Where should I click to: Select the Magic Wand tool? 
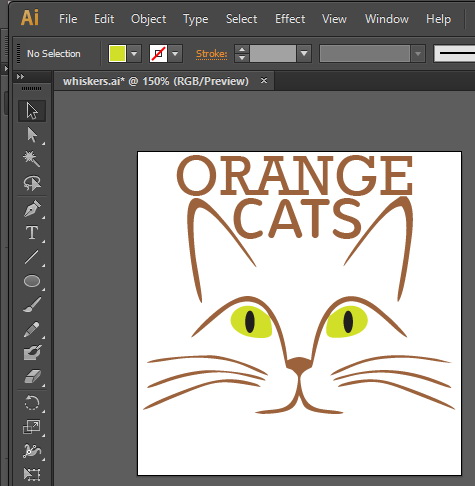pyautogui.click(x=32, y=159)
